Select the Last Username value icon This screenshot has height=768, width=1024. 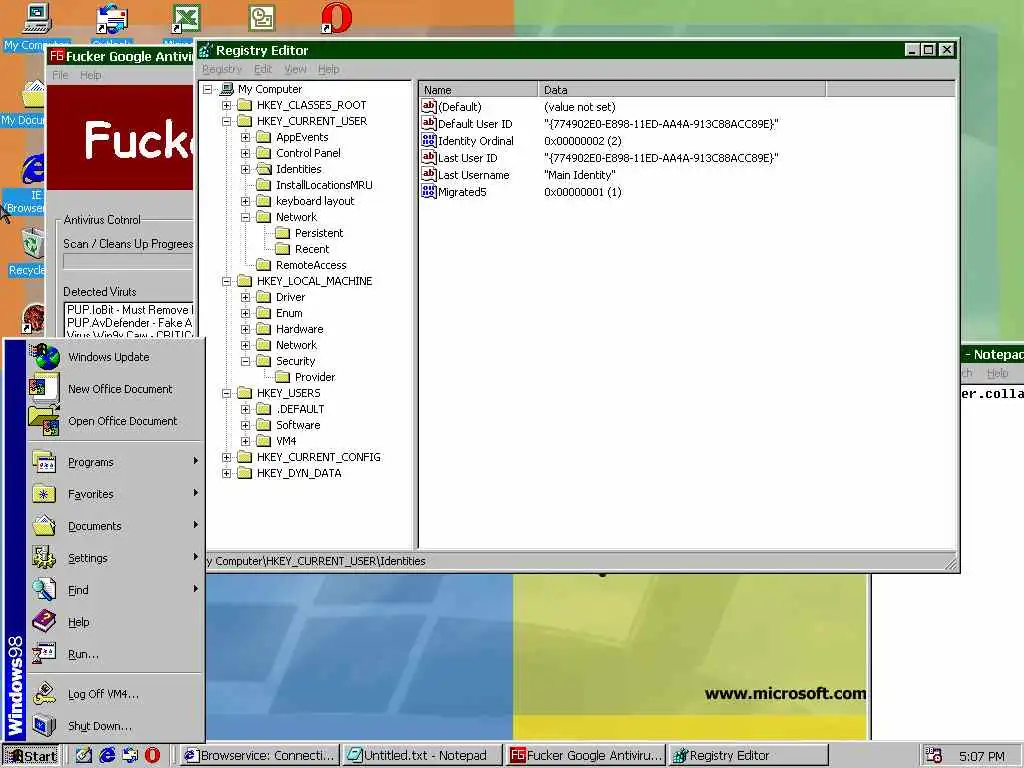coord(429,174)
